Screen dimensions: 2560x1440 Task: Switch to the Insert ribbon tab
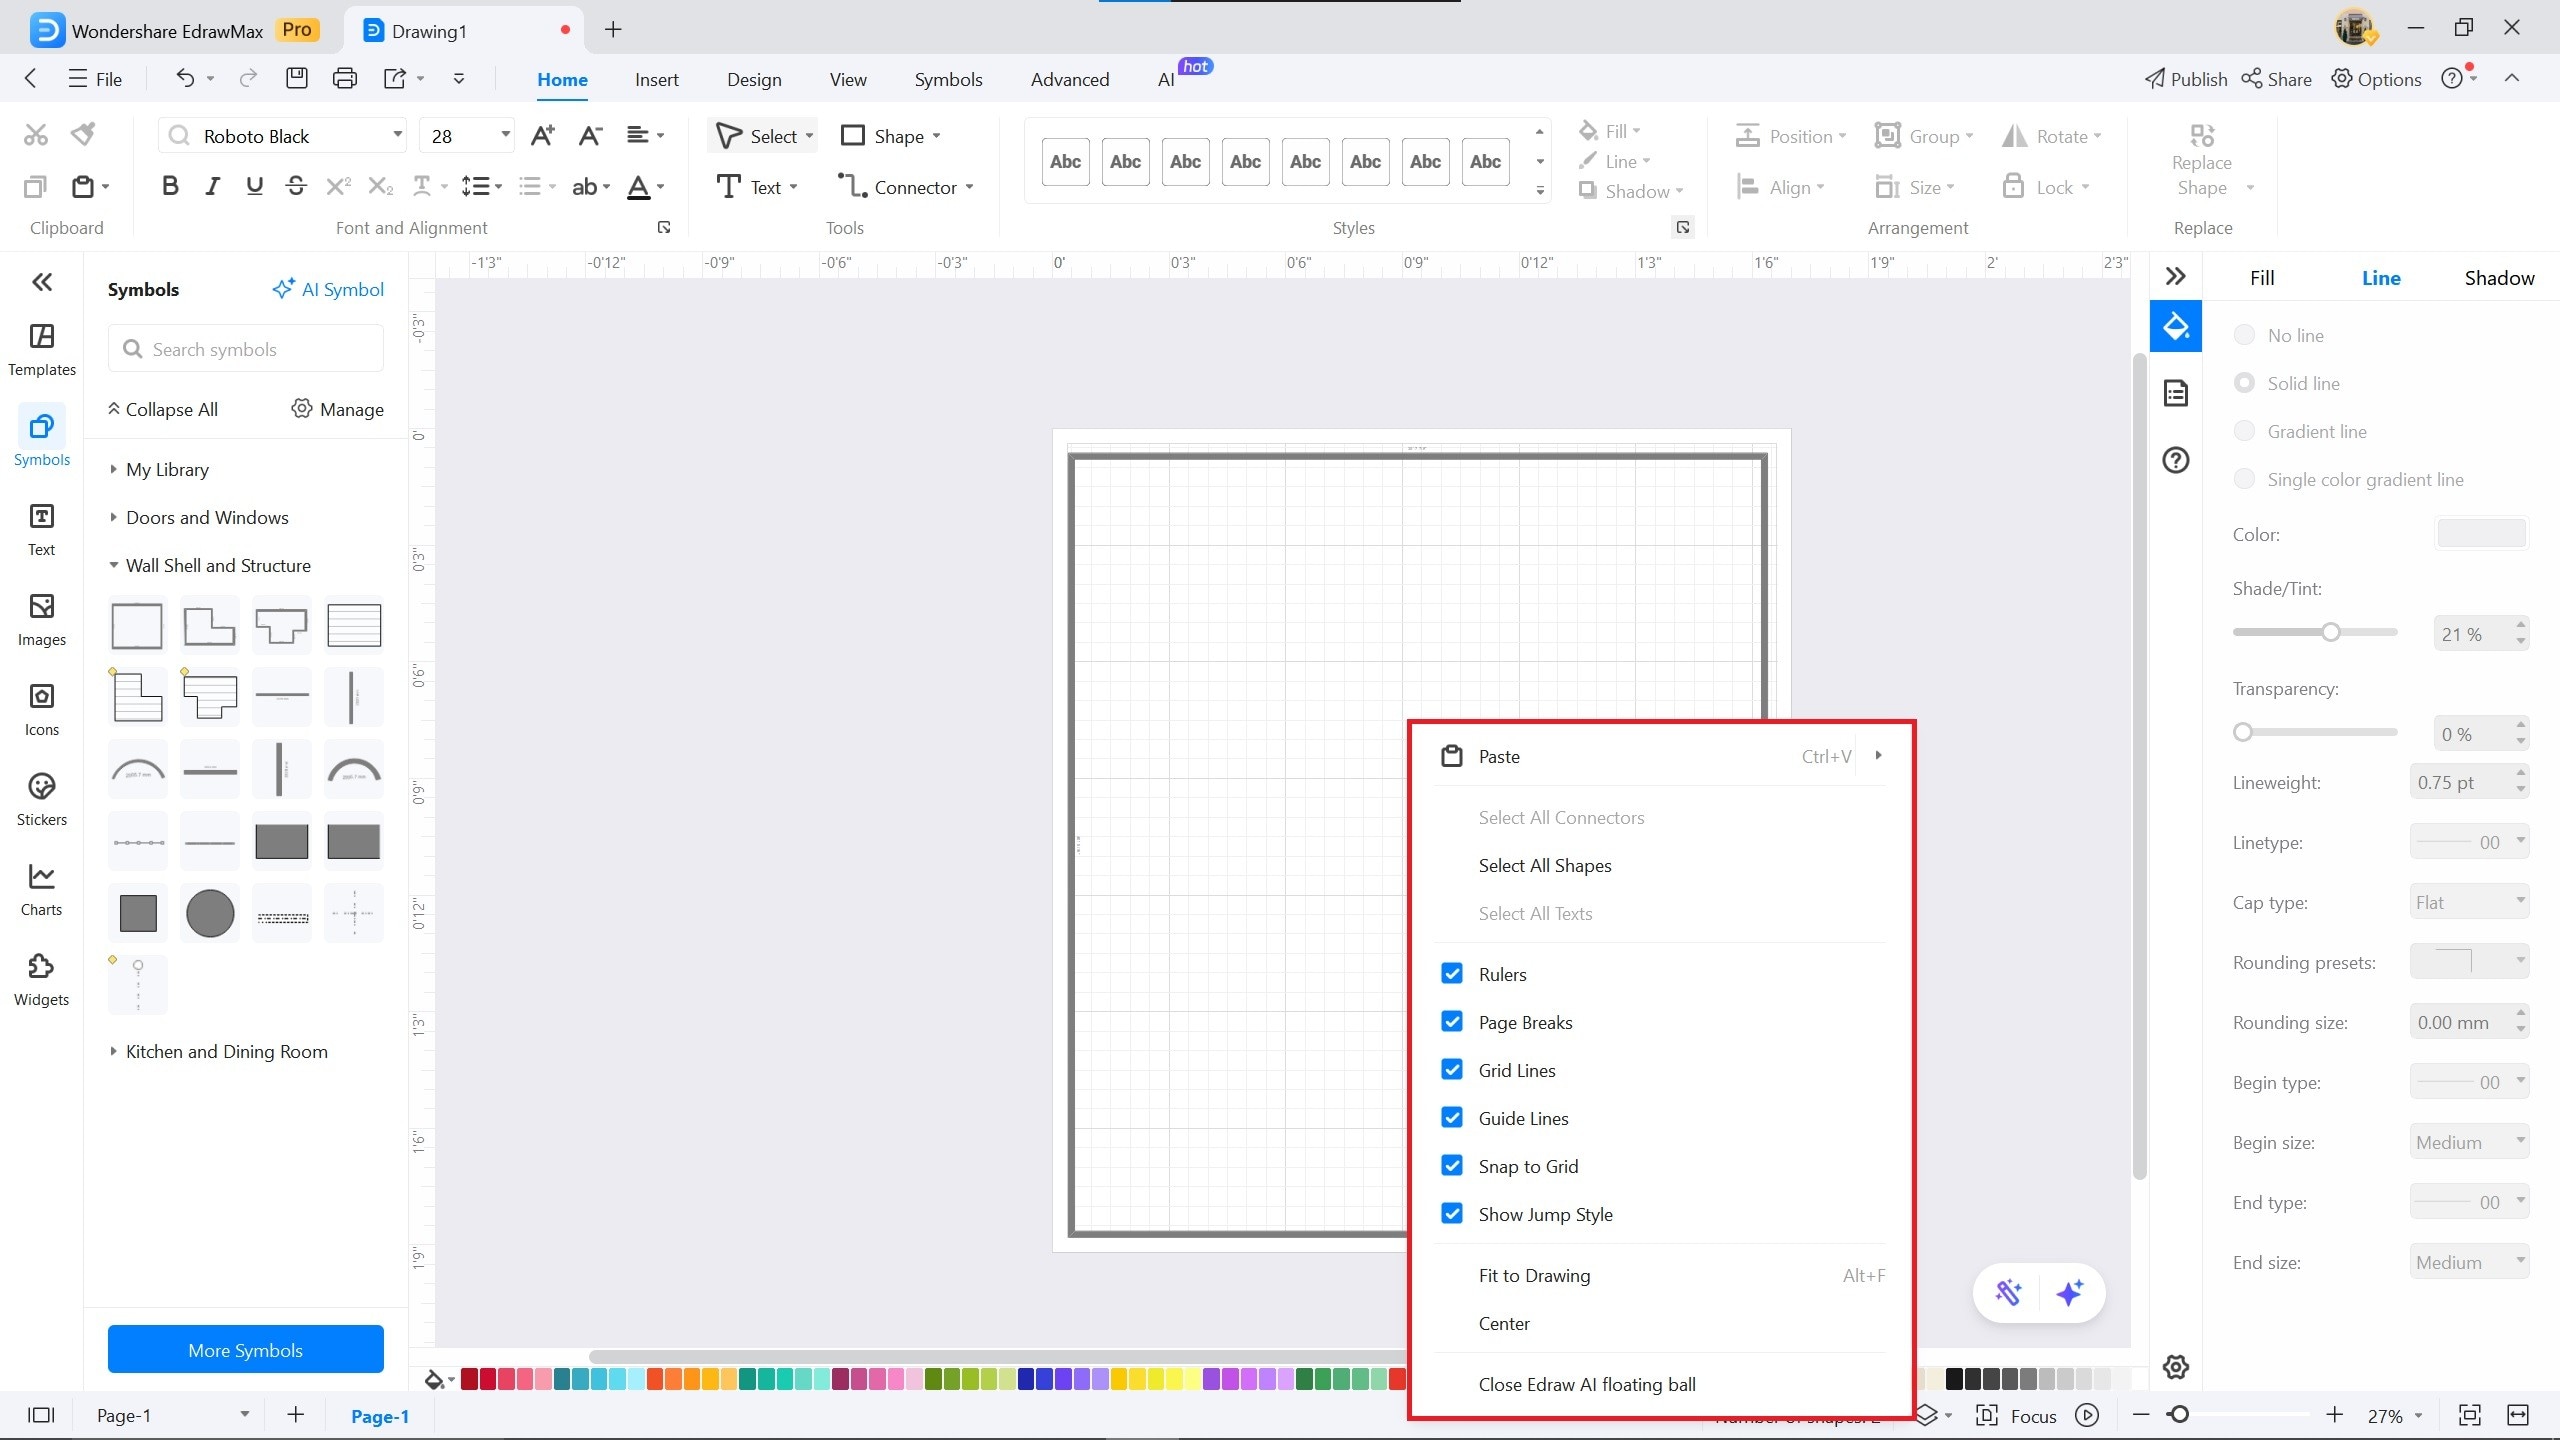click(656, 79)
